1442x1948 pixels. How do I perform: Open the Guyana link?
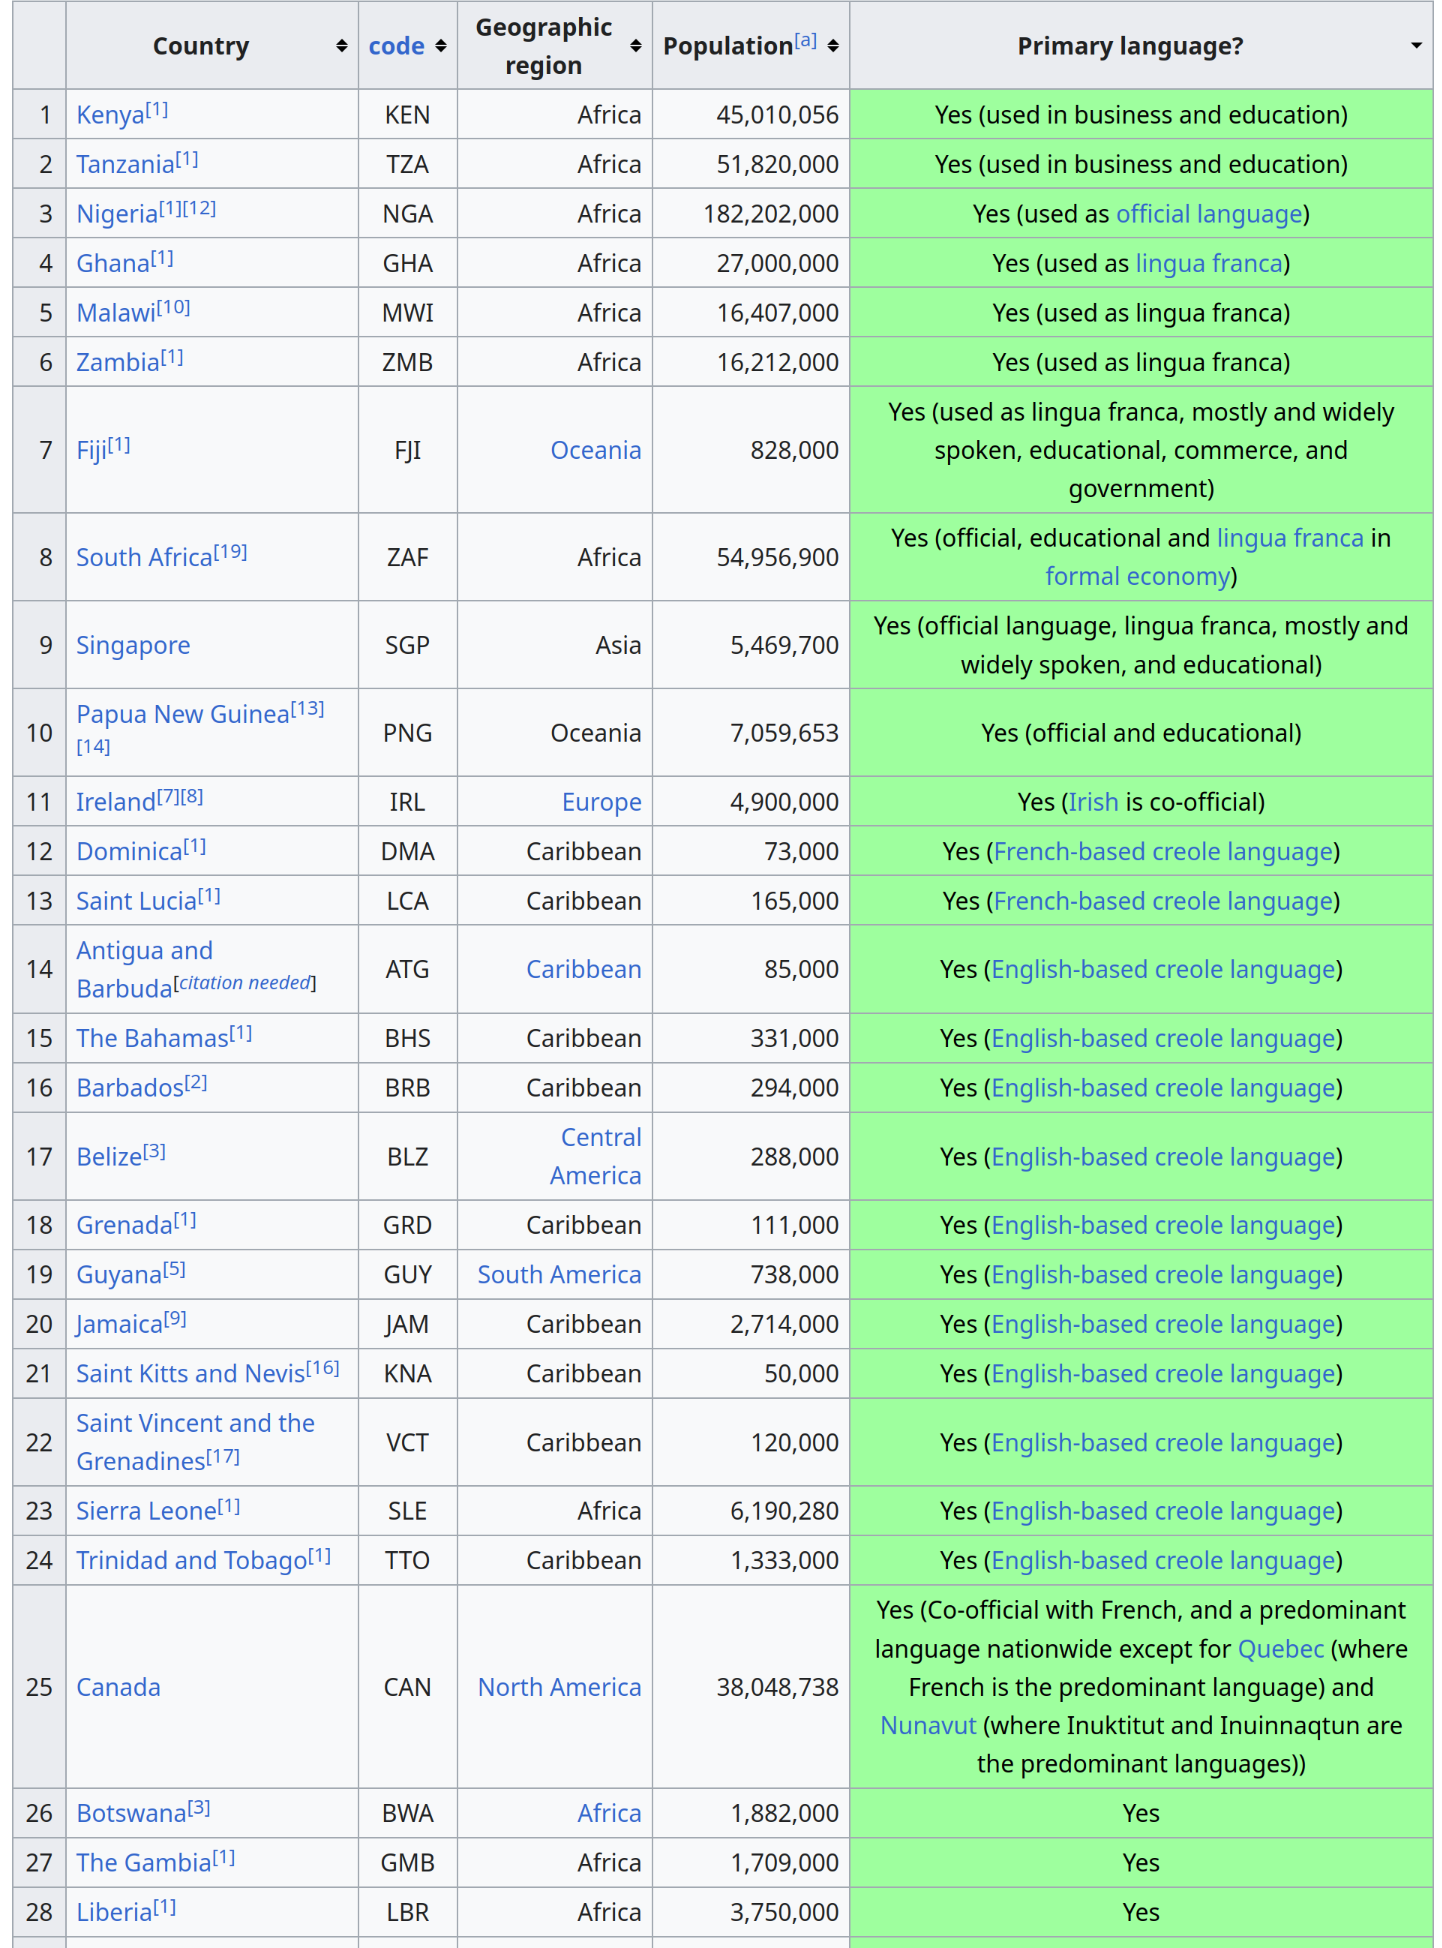[x=119, y=1275]
